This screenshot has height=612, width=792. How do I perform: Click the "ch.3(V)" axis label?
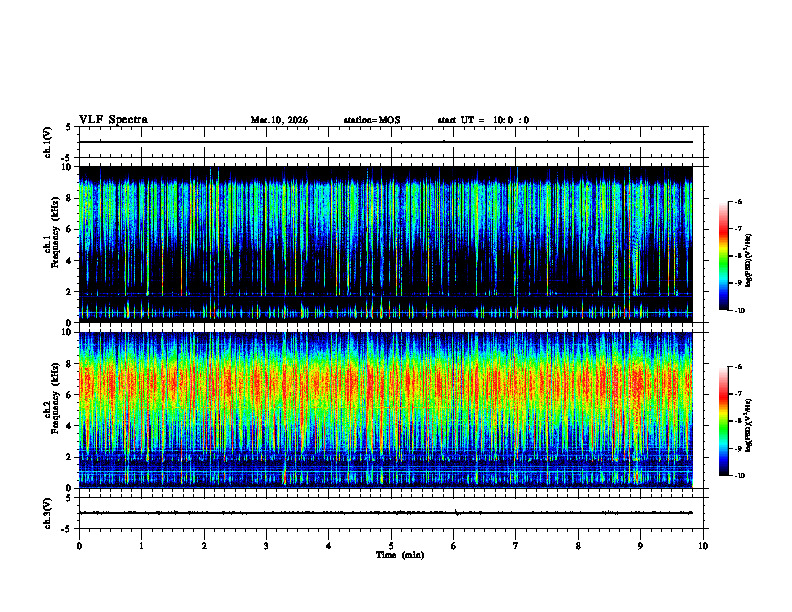click(x=48, y=513)
